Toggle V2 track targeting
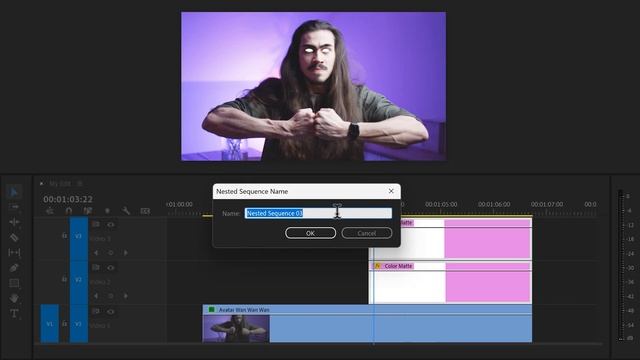This screenshot has width=640, height=360. [x=79, y=281]
